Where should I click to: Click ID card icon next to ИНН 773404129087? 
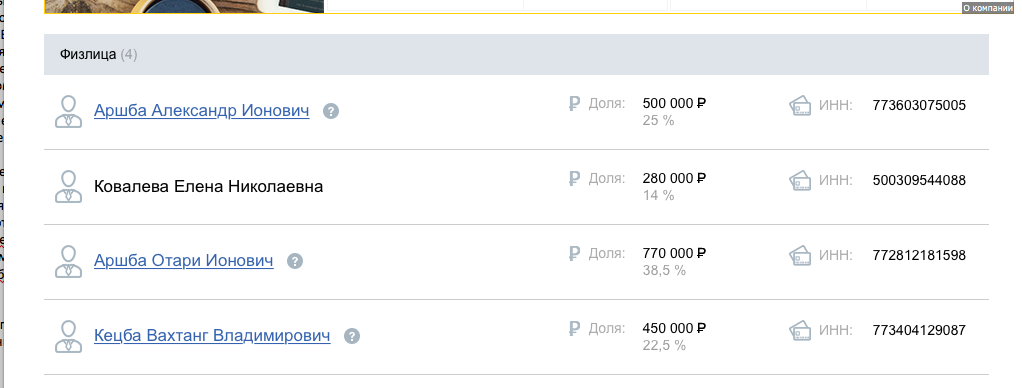click(800, 331)
